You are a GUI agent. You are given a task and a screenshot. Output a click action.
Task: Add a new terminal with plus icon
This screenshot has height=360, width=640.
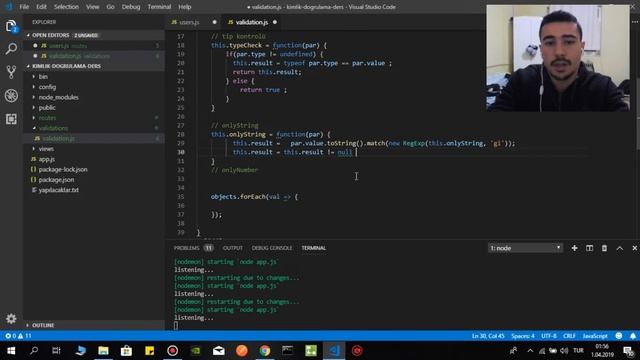(x=574, y=248)
